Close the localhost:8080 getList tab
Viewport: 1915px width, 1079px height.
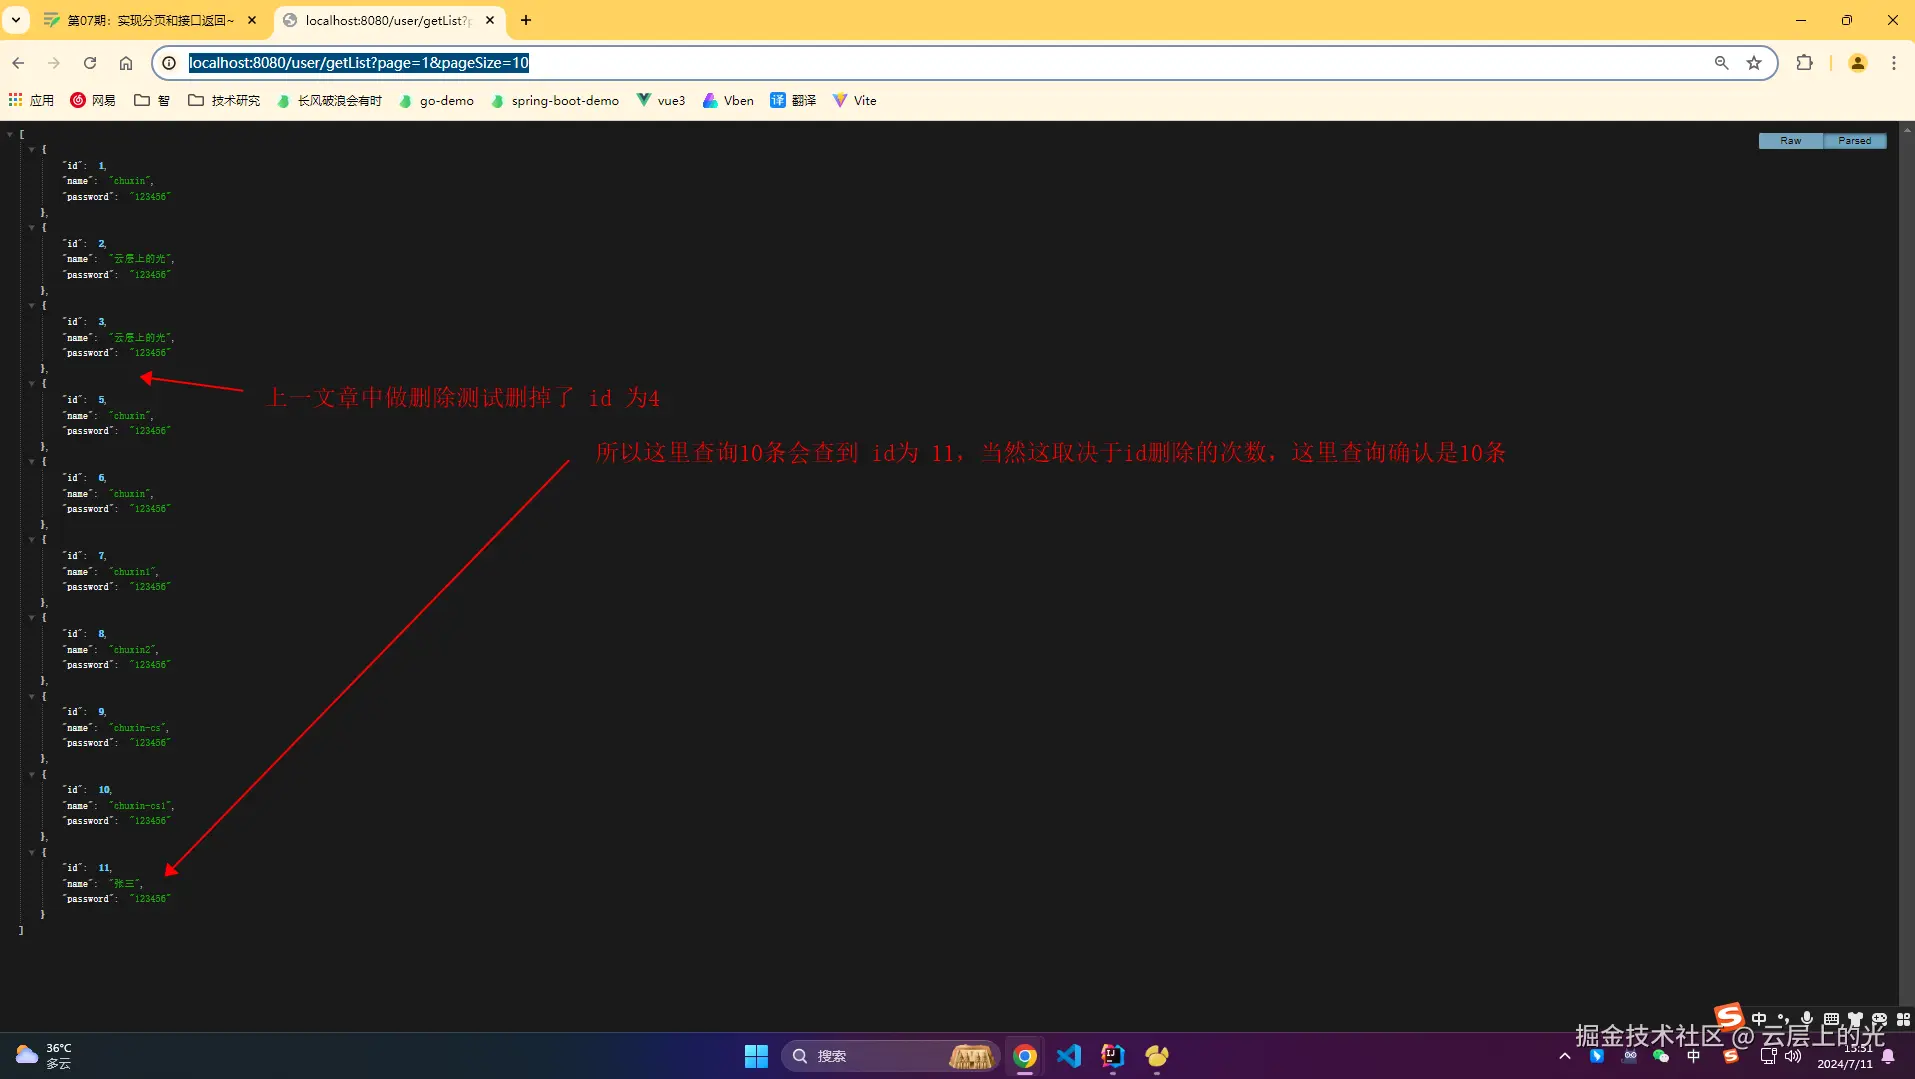point(490,20)
